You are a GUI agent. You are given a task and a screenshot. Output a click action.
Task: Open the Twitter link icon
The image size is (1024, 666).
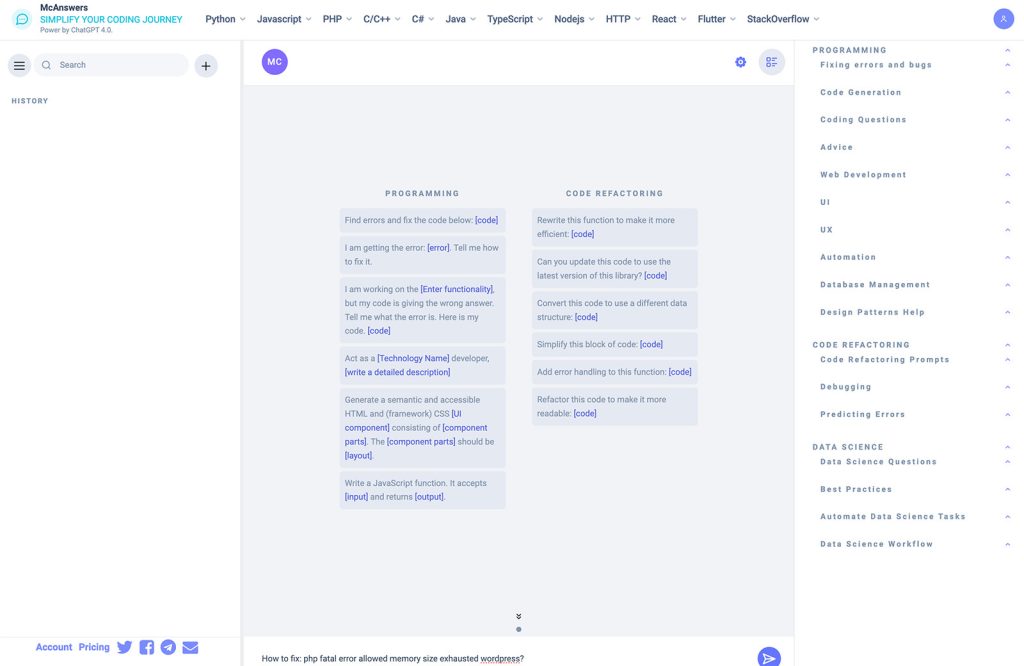tap(124, 647)
